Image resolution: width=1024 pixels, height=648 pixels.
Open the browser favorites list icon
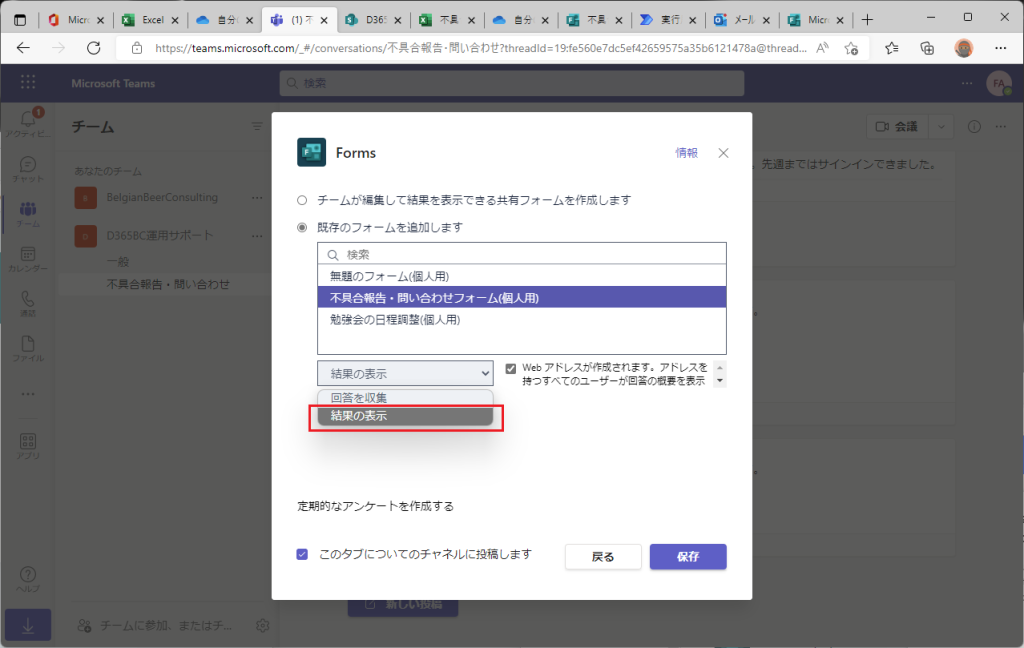click(x=891, y=48)
